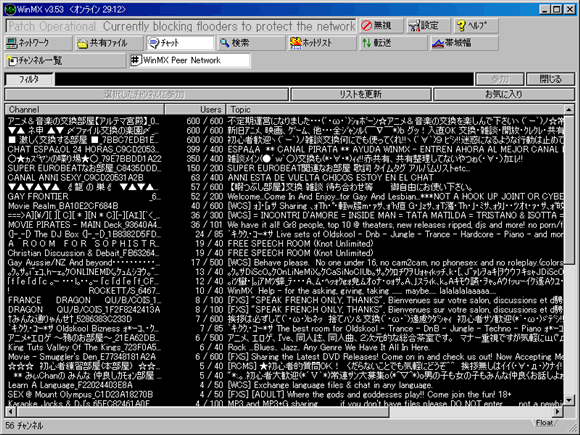Click the vertical scrollbar down arrow
This screenshot has width=580, height=435.
click(569, 400)
